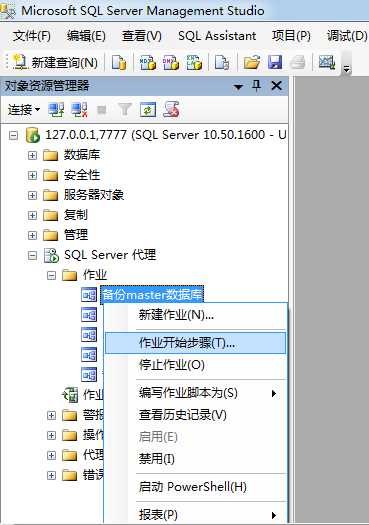Select the 服务器对象 tree item
The height and width of the screenshot is (525, 369).
click(94, 195)
